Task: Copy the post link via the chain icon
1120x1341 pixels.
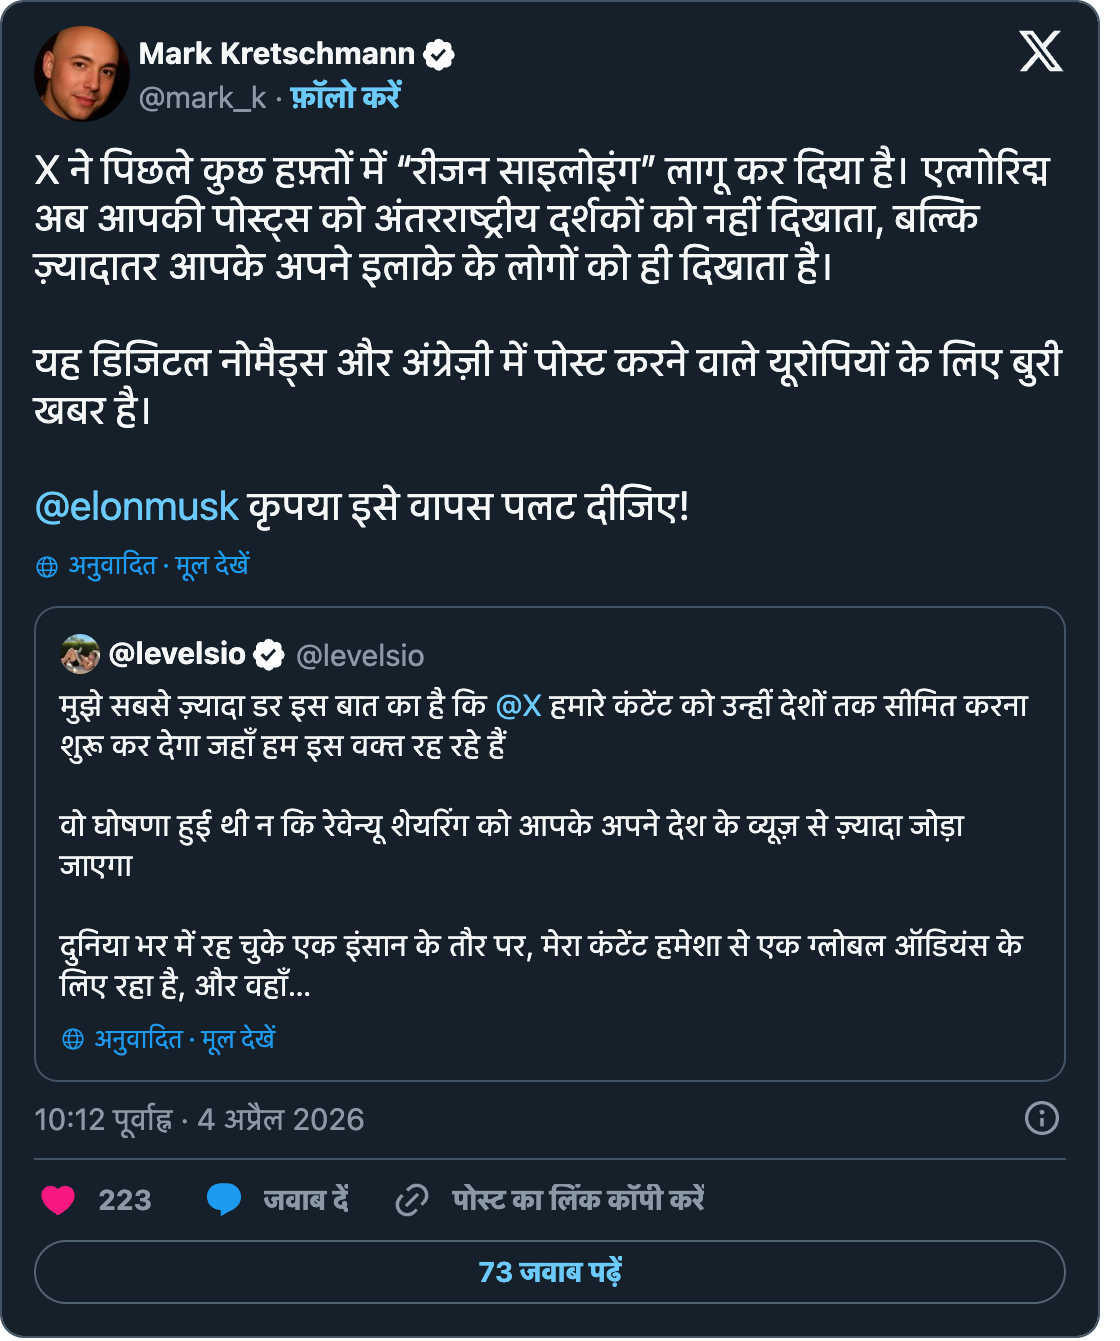Action: [x=411, y=1199]
